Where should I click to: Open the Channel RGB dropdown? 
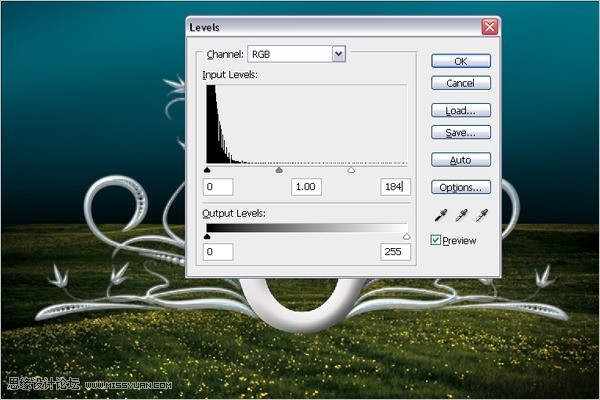point(297,54)
